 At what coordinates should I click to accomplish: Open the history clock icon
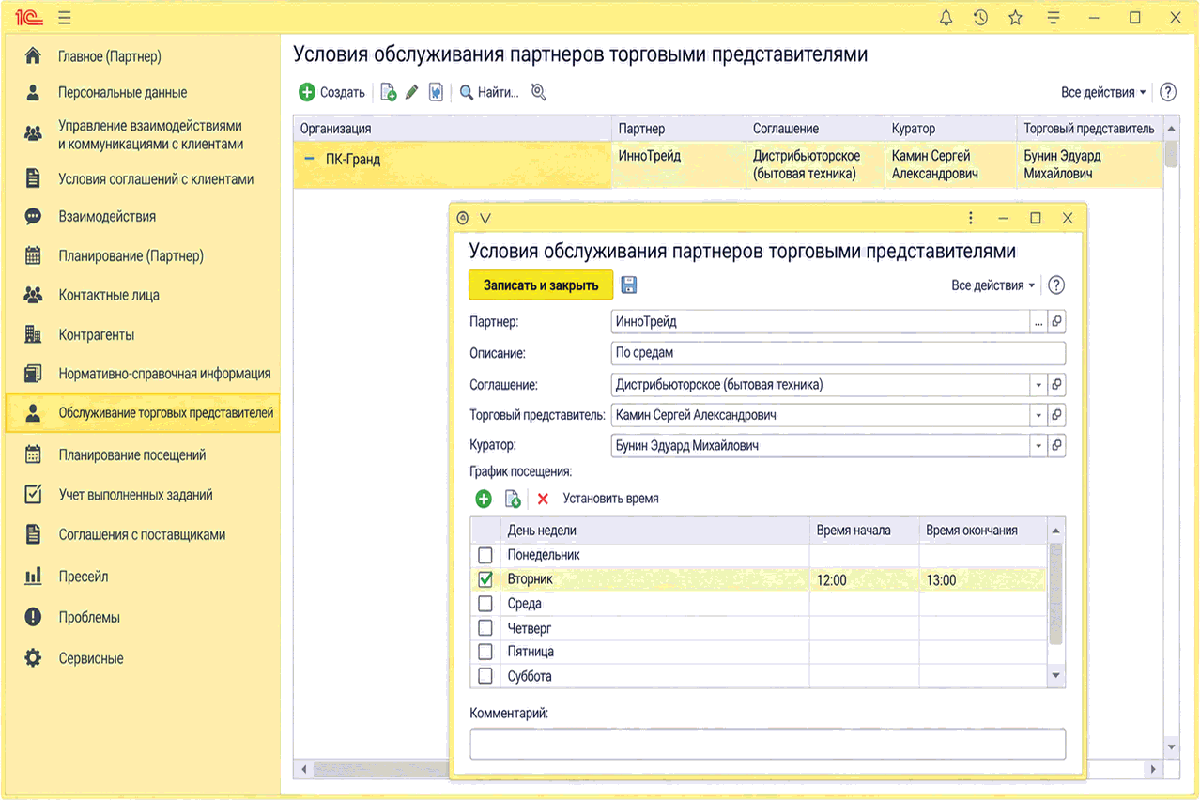click(x=981, y=17)
